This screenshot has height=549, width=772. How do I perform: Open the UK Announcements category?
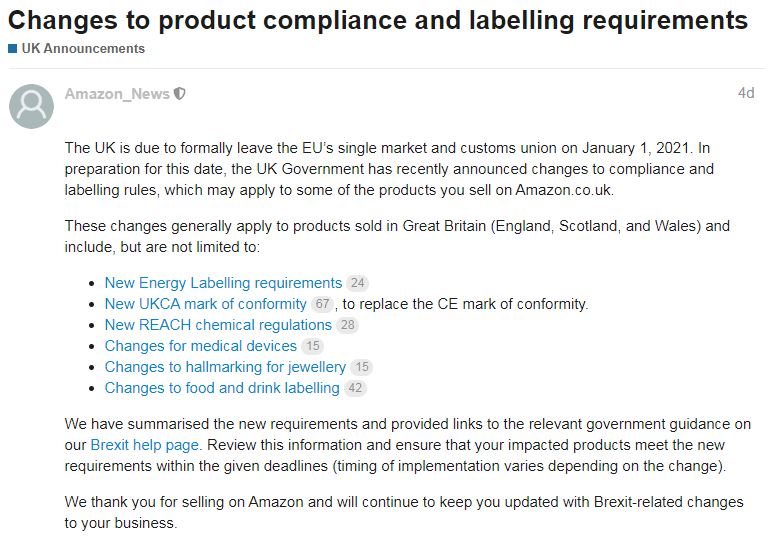tap(83, 49)
